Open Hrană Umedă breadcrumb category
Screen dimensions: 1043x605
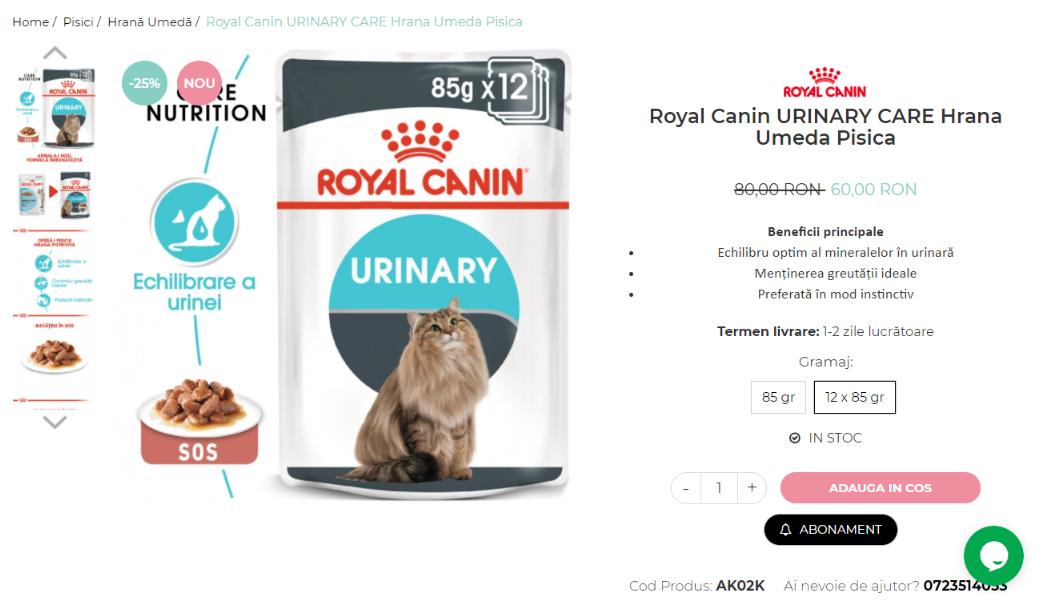pyautogui.click(x=150, y=22)
